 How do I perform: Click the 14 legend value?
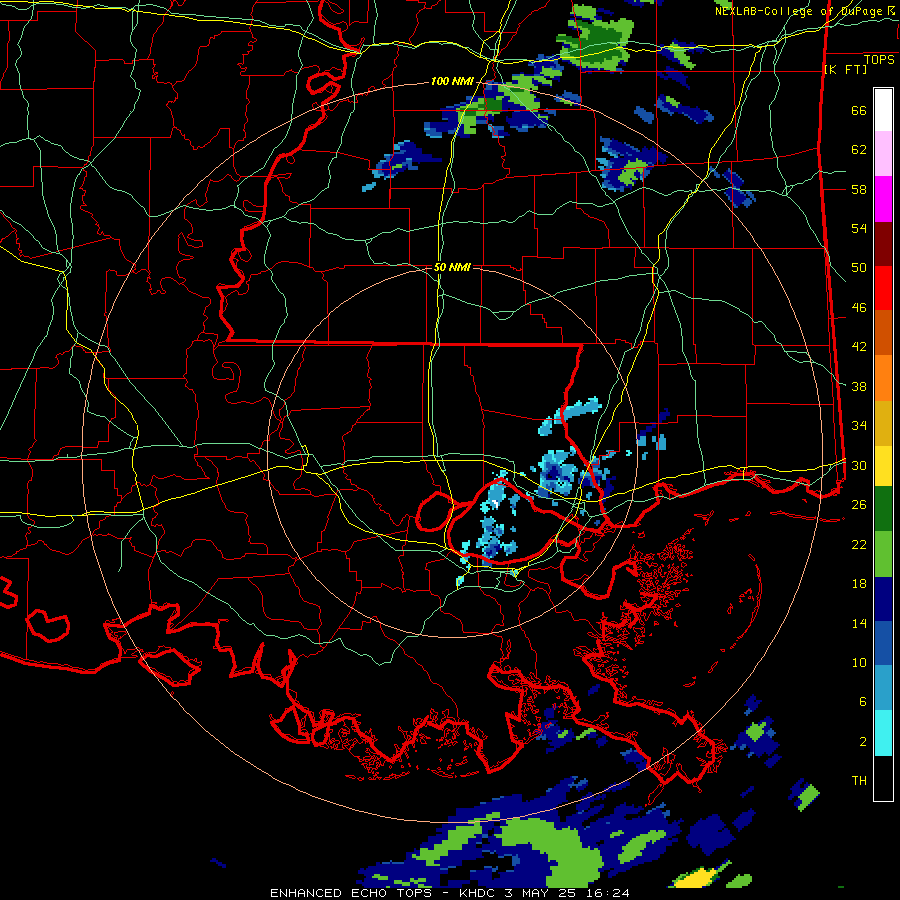point(859,623)
